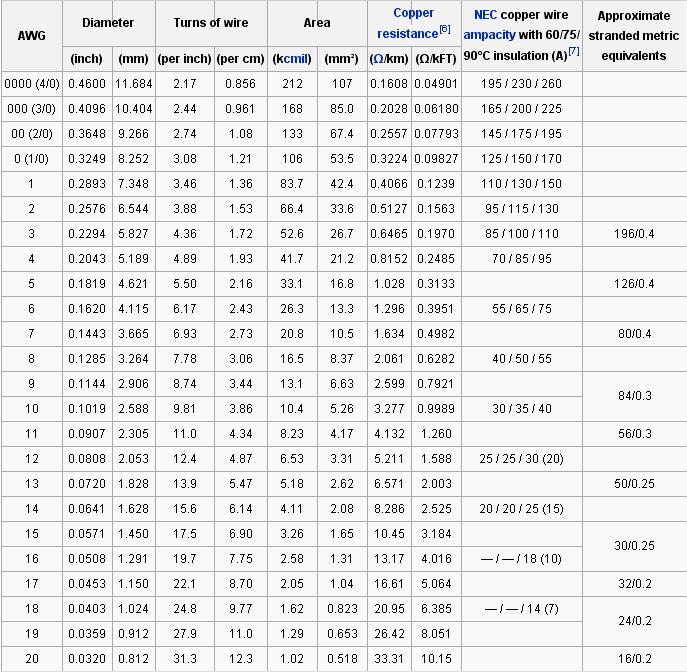Click the 30 / 35 / 40 ampacity cell
The height and width of the screenshot is (672, 687).
(x=521, y=408)
